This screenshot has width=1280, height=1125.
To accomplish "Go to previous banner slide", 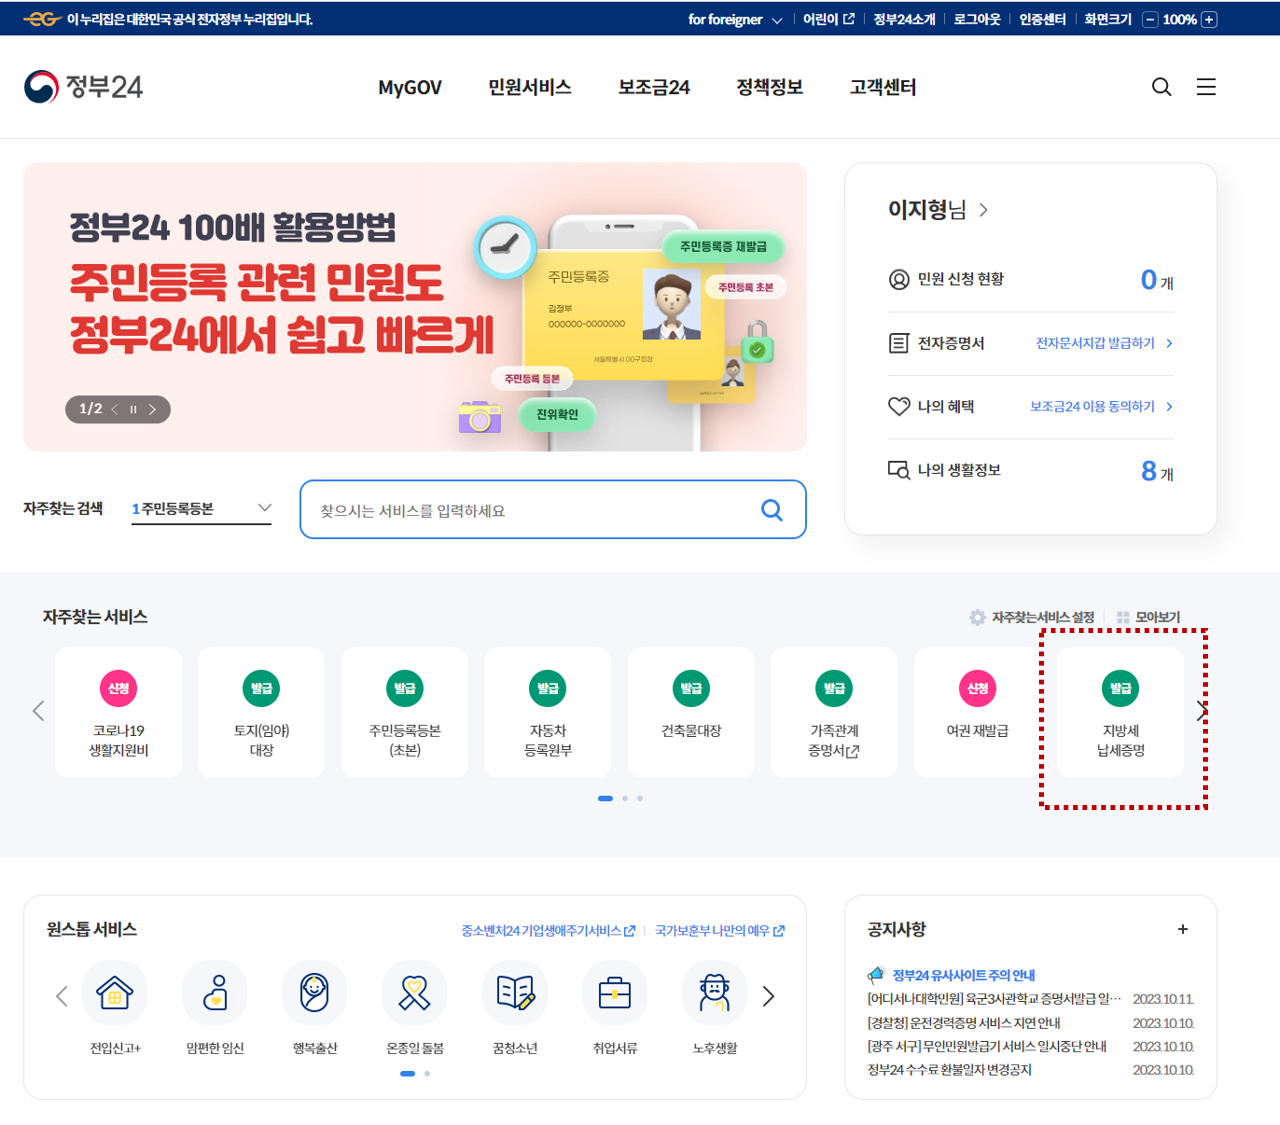I will (115, 409).
